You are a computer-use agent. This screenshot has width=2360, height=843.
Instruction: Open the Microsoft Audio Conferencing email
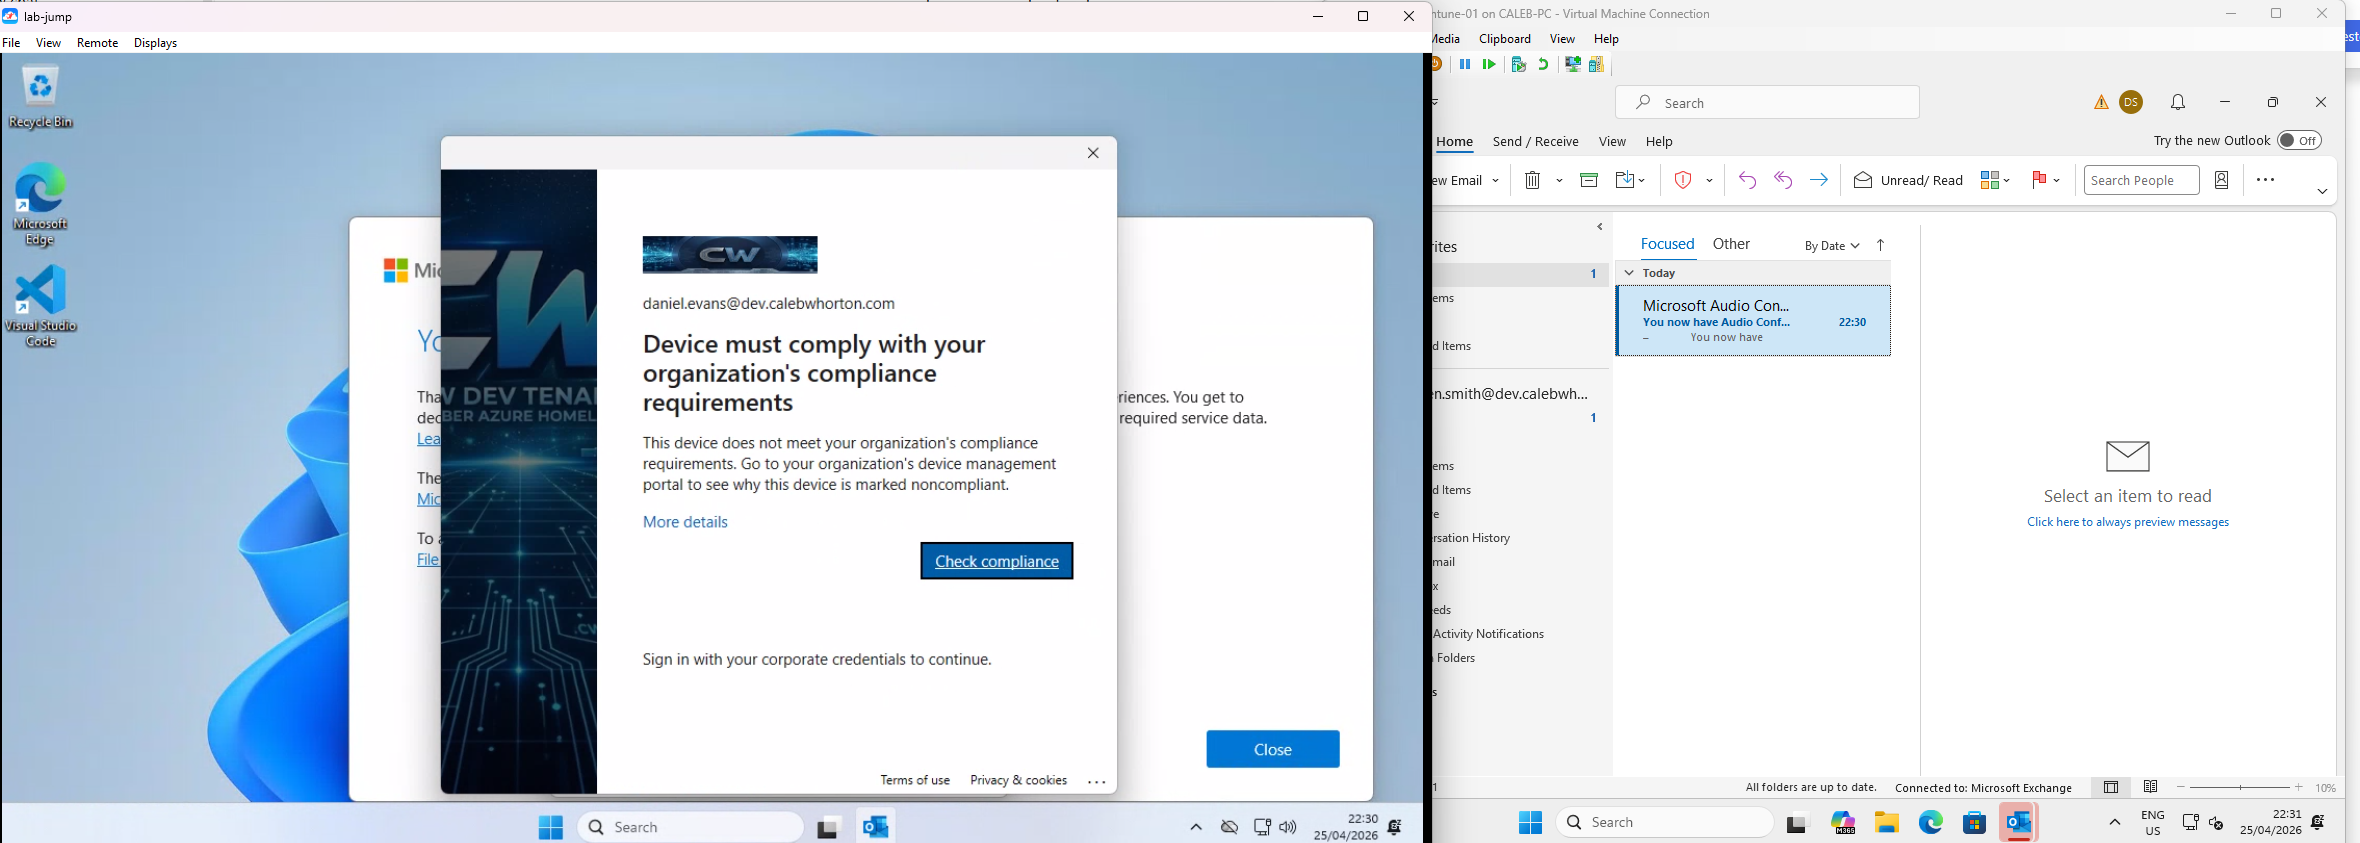click(1753, 321)
